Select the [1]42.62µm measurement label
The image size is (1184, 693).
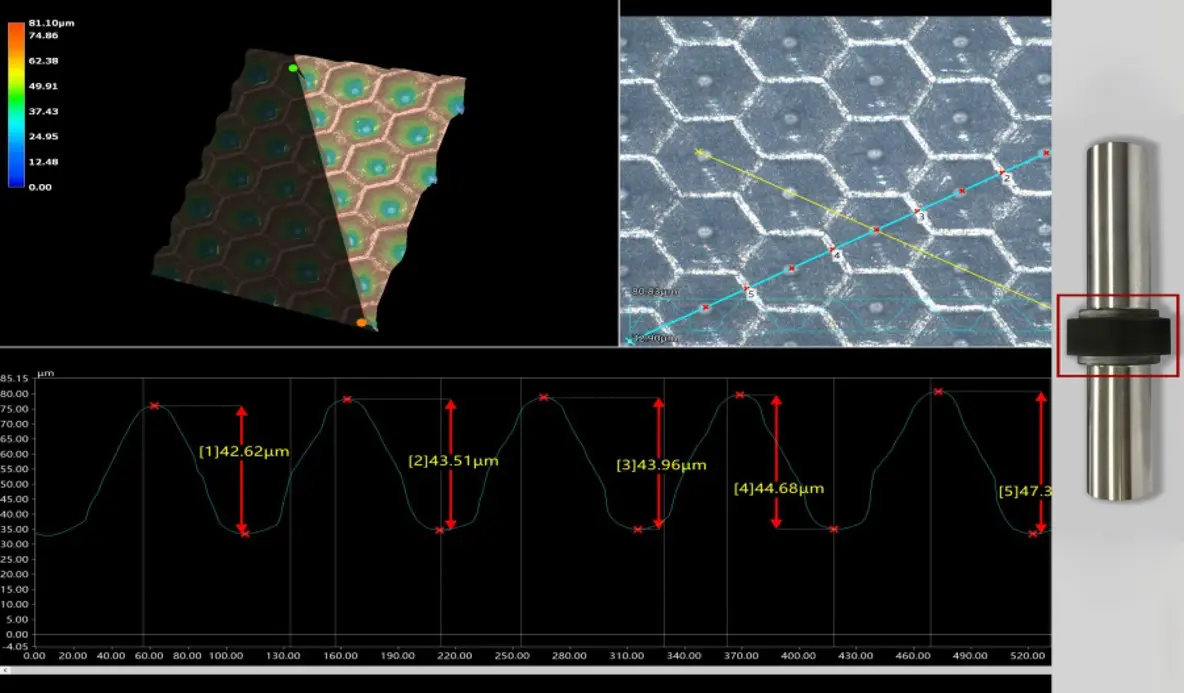click(x=243, y=451)
